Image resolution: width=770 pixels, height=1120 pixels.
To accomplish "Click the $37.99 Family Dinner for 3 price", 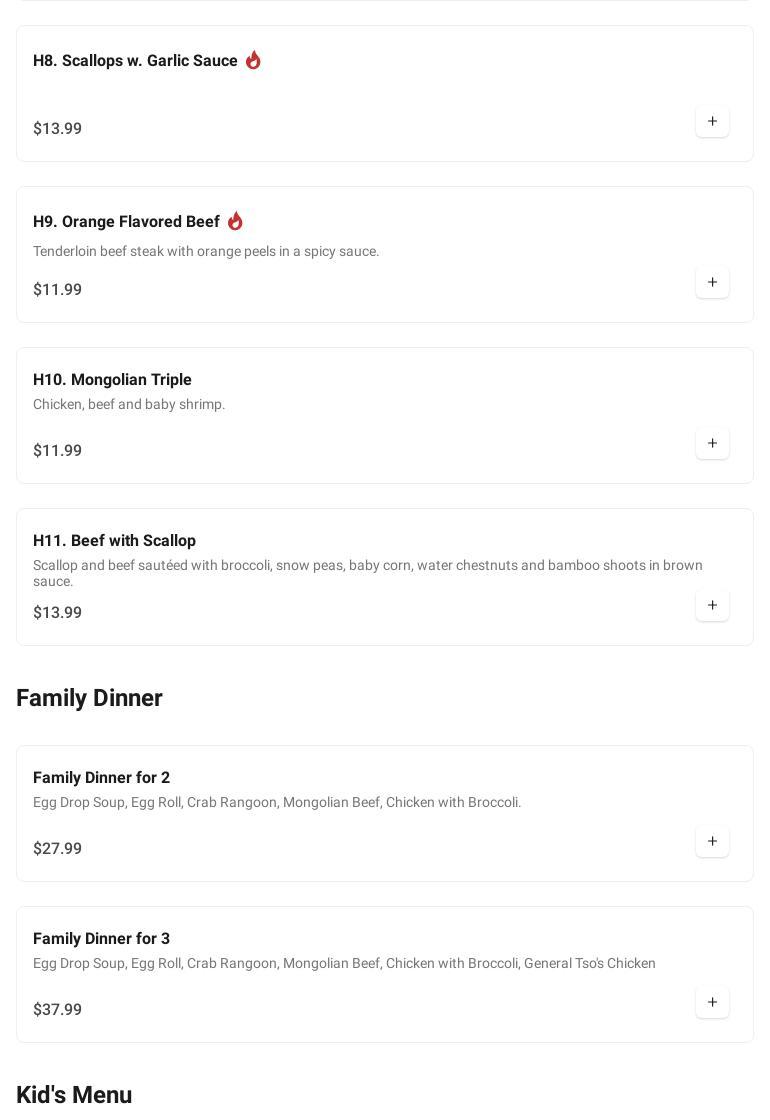I will pos(57,1010).
